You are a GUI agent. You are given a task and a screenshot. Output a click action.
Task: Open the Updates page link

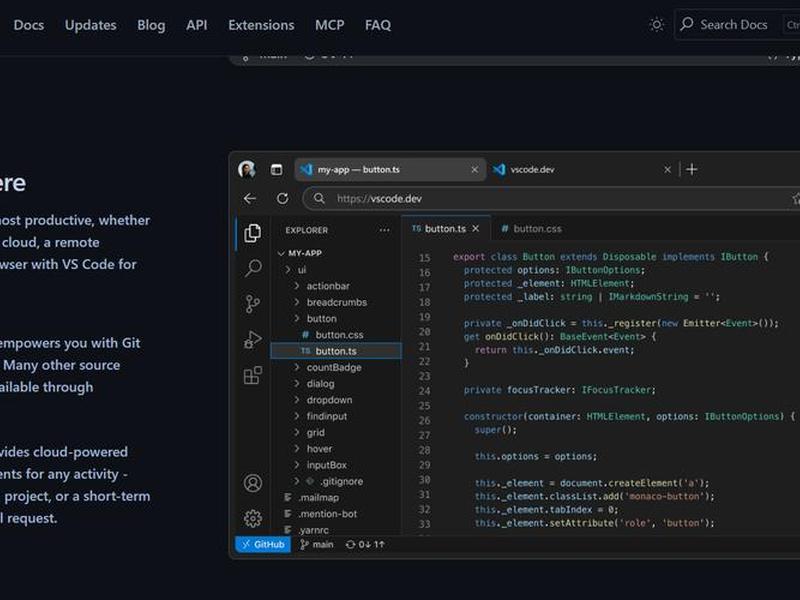(x=90, y=25)
